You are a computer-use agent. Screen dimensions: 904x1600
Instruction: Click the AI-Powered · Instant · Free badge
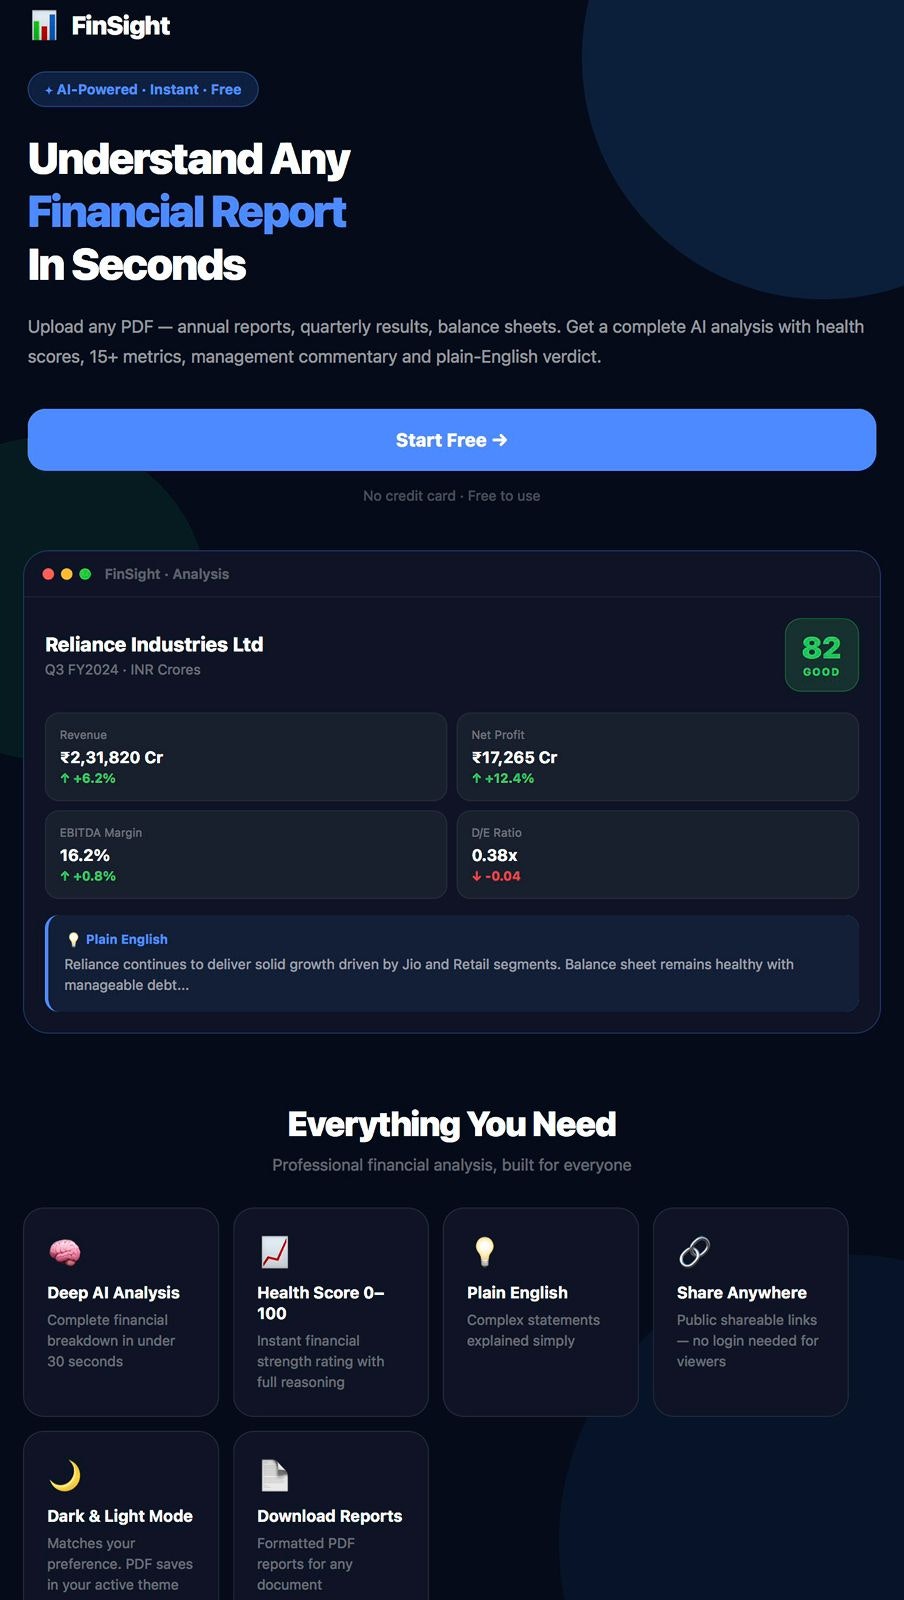click(143, 89)
